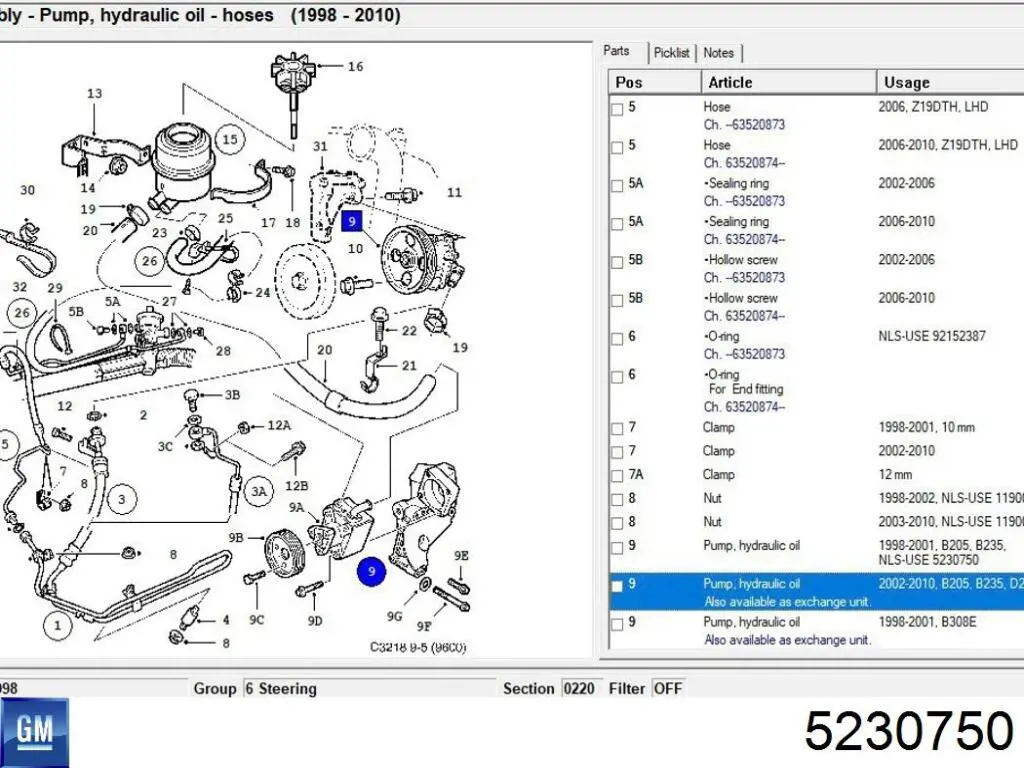This screenshot has width=1024, height=768.
Task: Tick checkbox for Hose 2006, Z19DTH, LHD
Action: pyautogui.click(x=617, y=109)
